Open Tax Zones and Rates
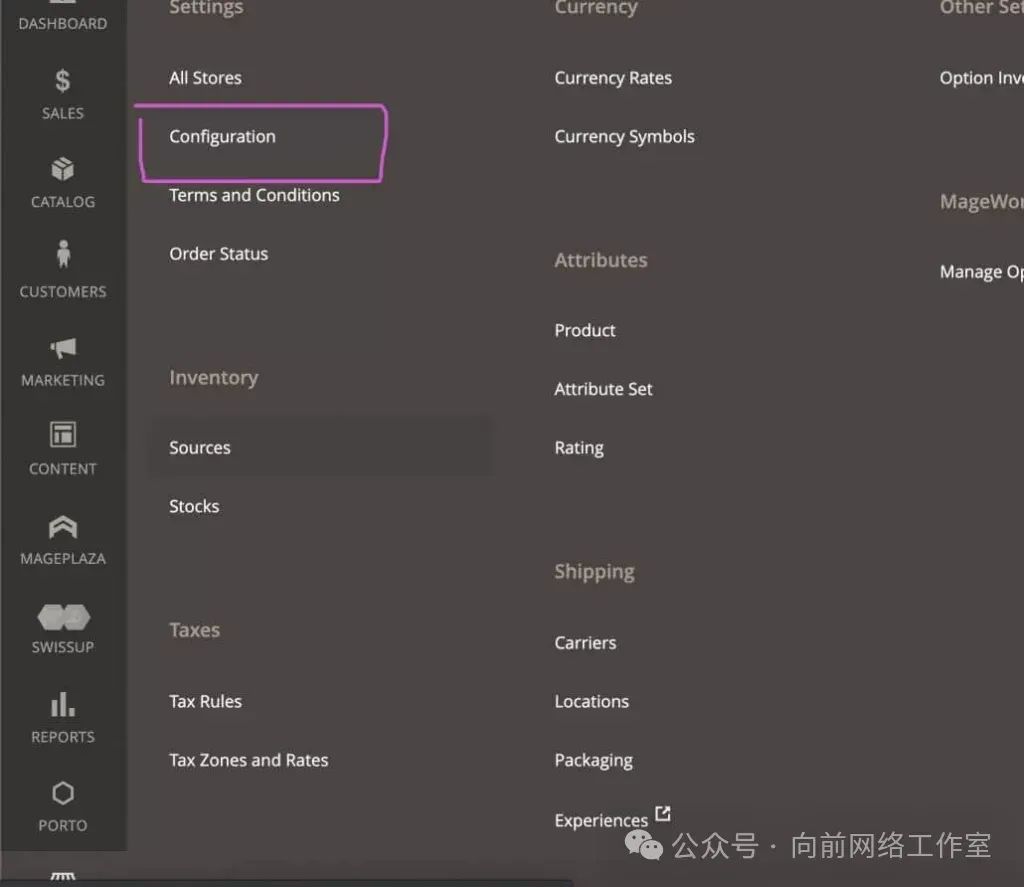 coord(248,760)
